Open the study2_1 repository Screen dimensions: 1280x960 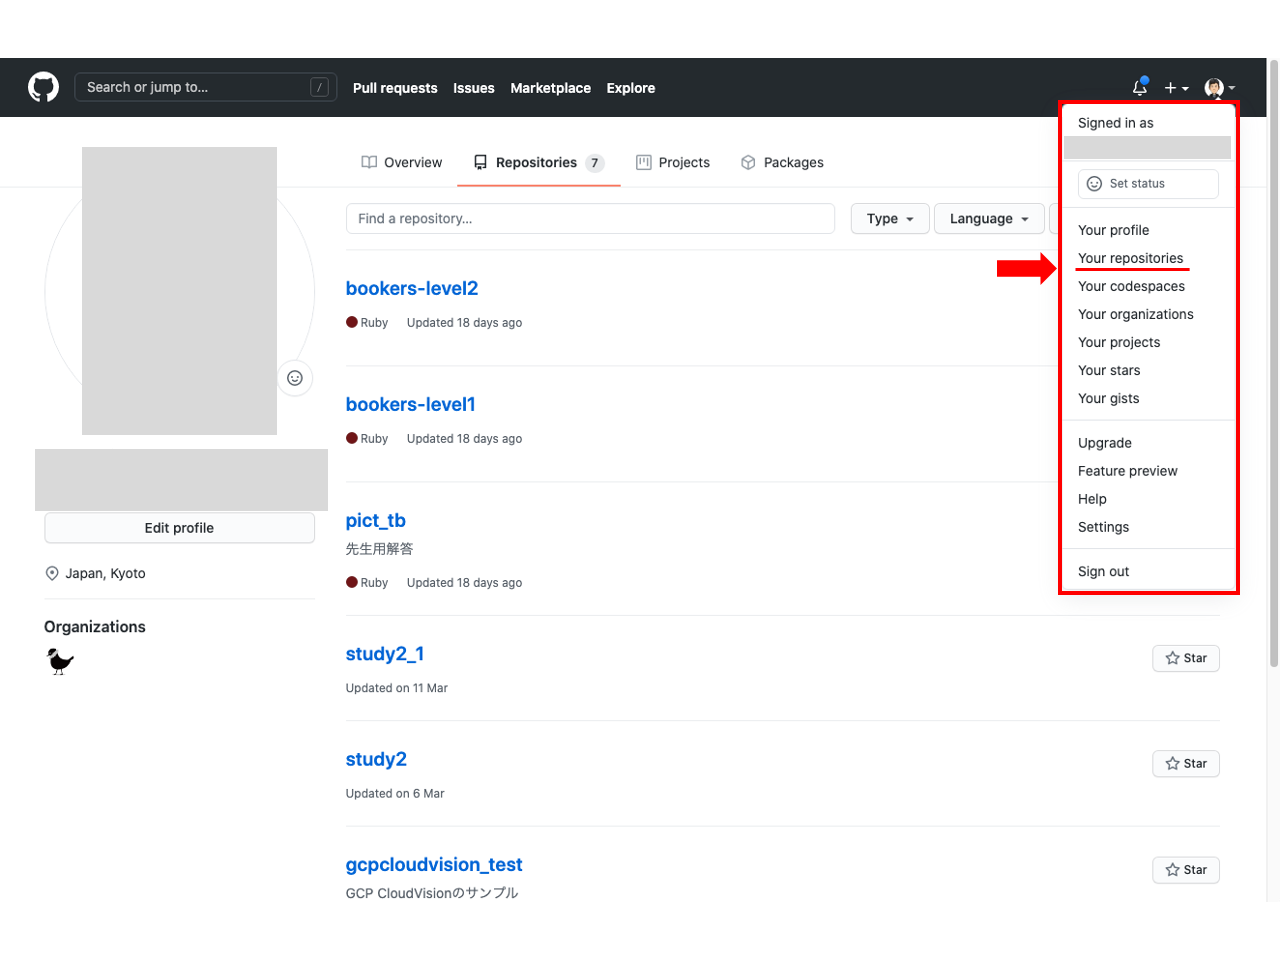click(385, 653)
